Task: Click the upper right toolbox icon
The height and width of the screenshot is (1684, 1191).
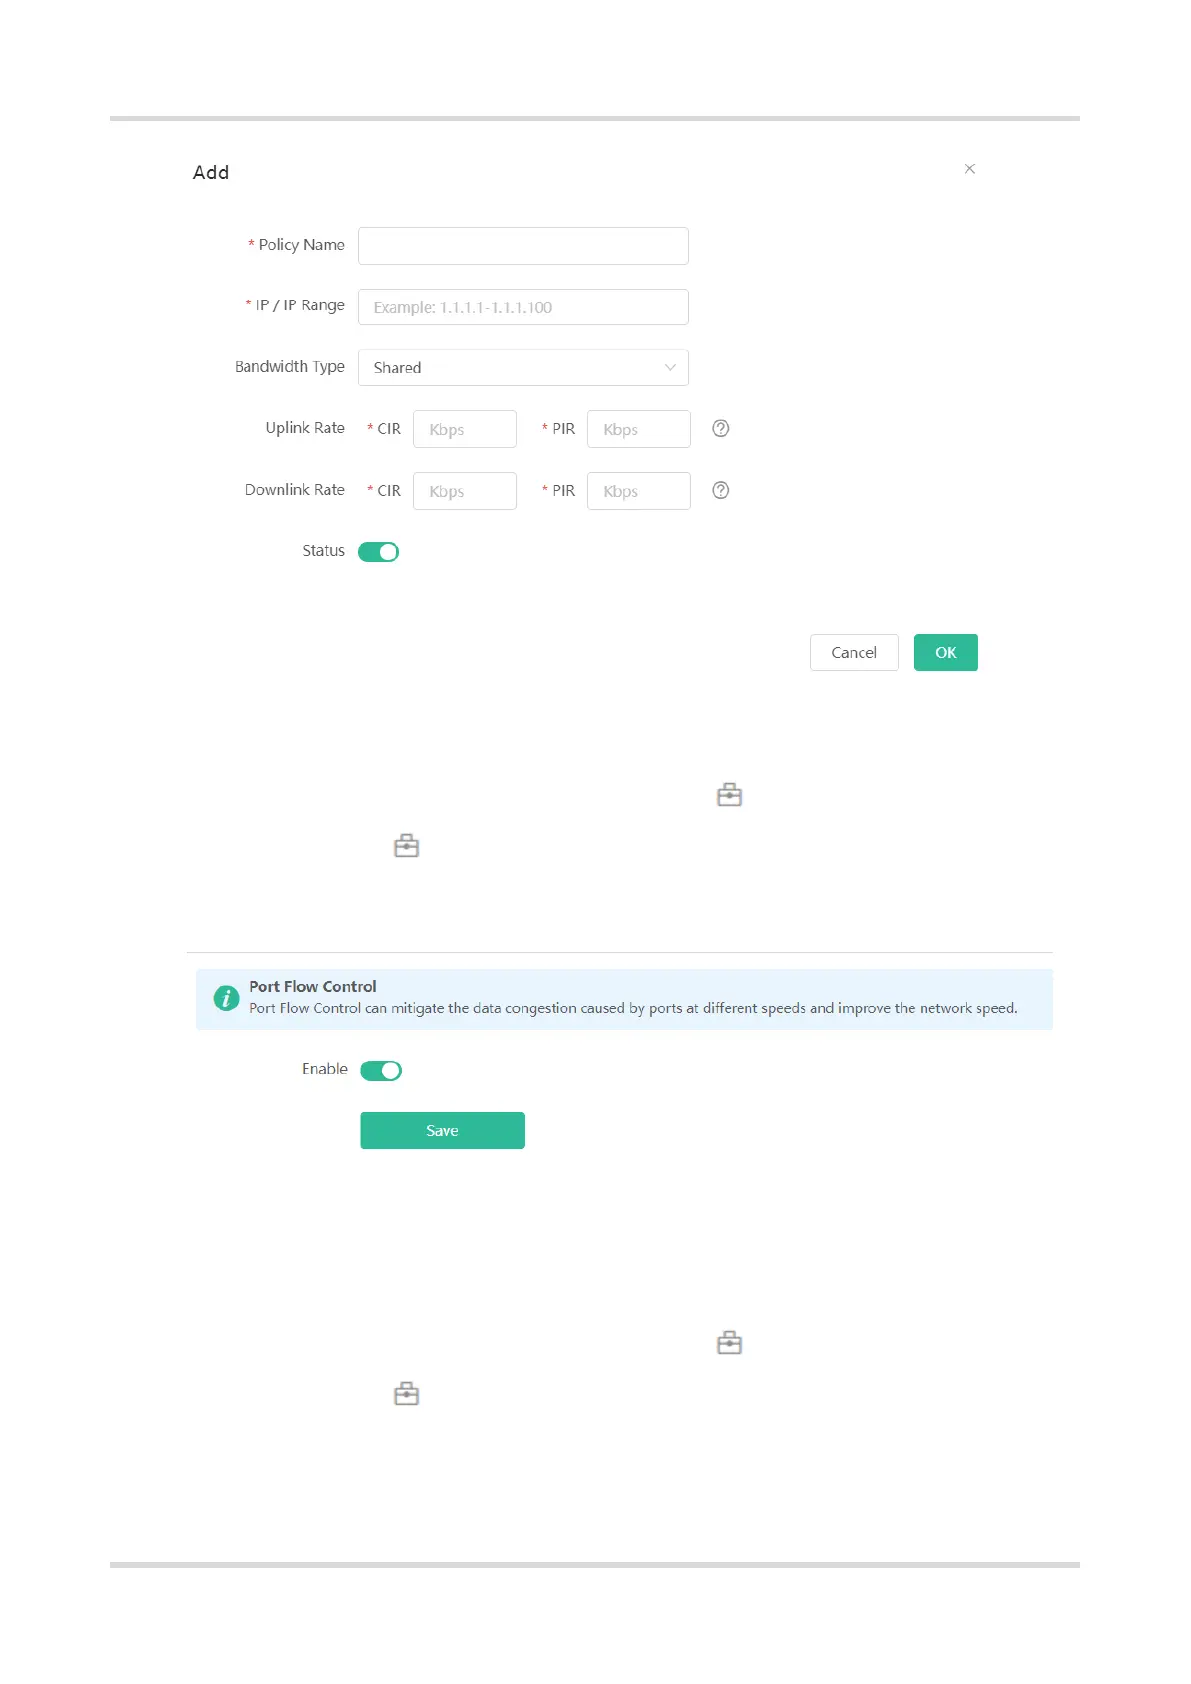Action: coord(729,795)
